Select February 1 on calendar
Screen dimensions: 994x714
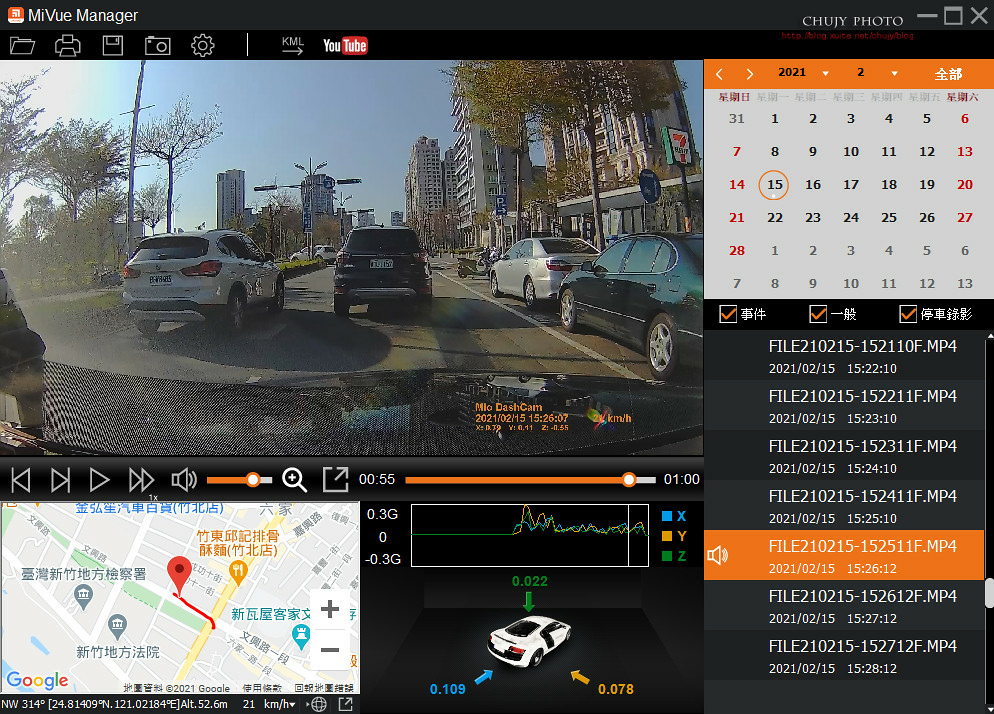775,119
